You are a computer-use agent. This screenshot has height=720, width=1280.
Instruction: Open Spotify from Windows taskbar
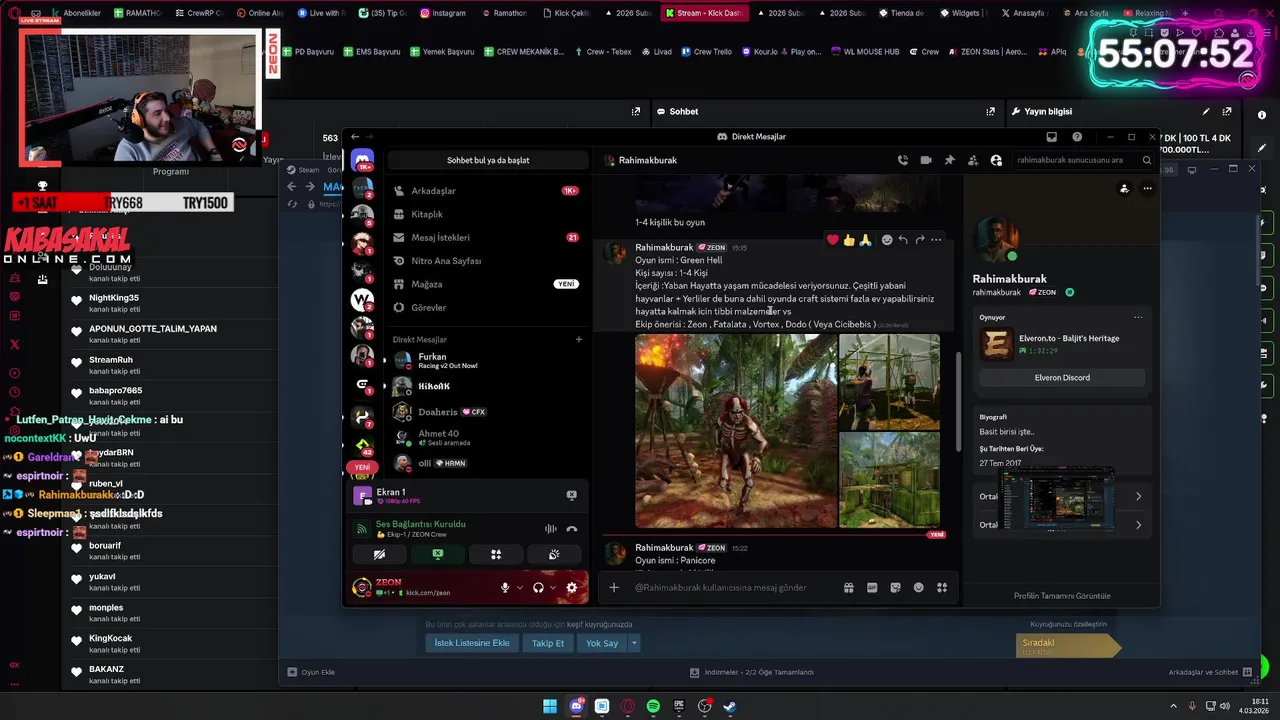click(x=653, y=706)
